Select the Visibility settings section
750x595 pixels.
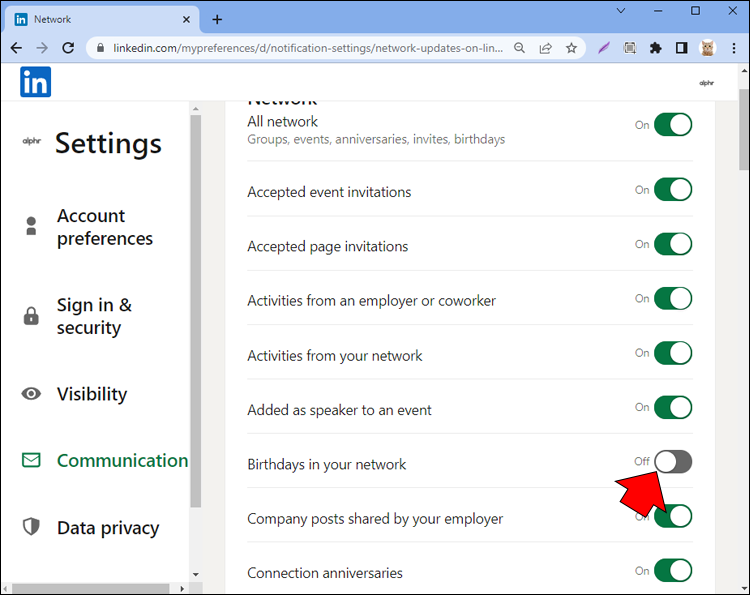pyautogui.click(x=91, y=394)
